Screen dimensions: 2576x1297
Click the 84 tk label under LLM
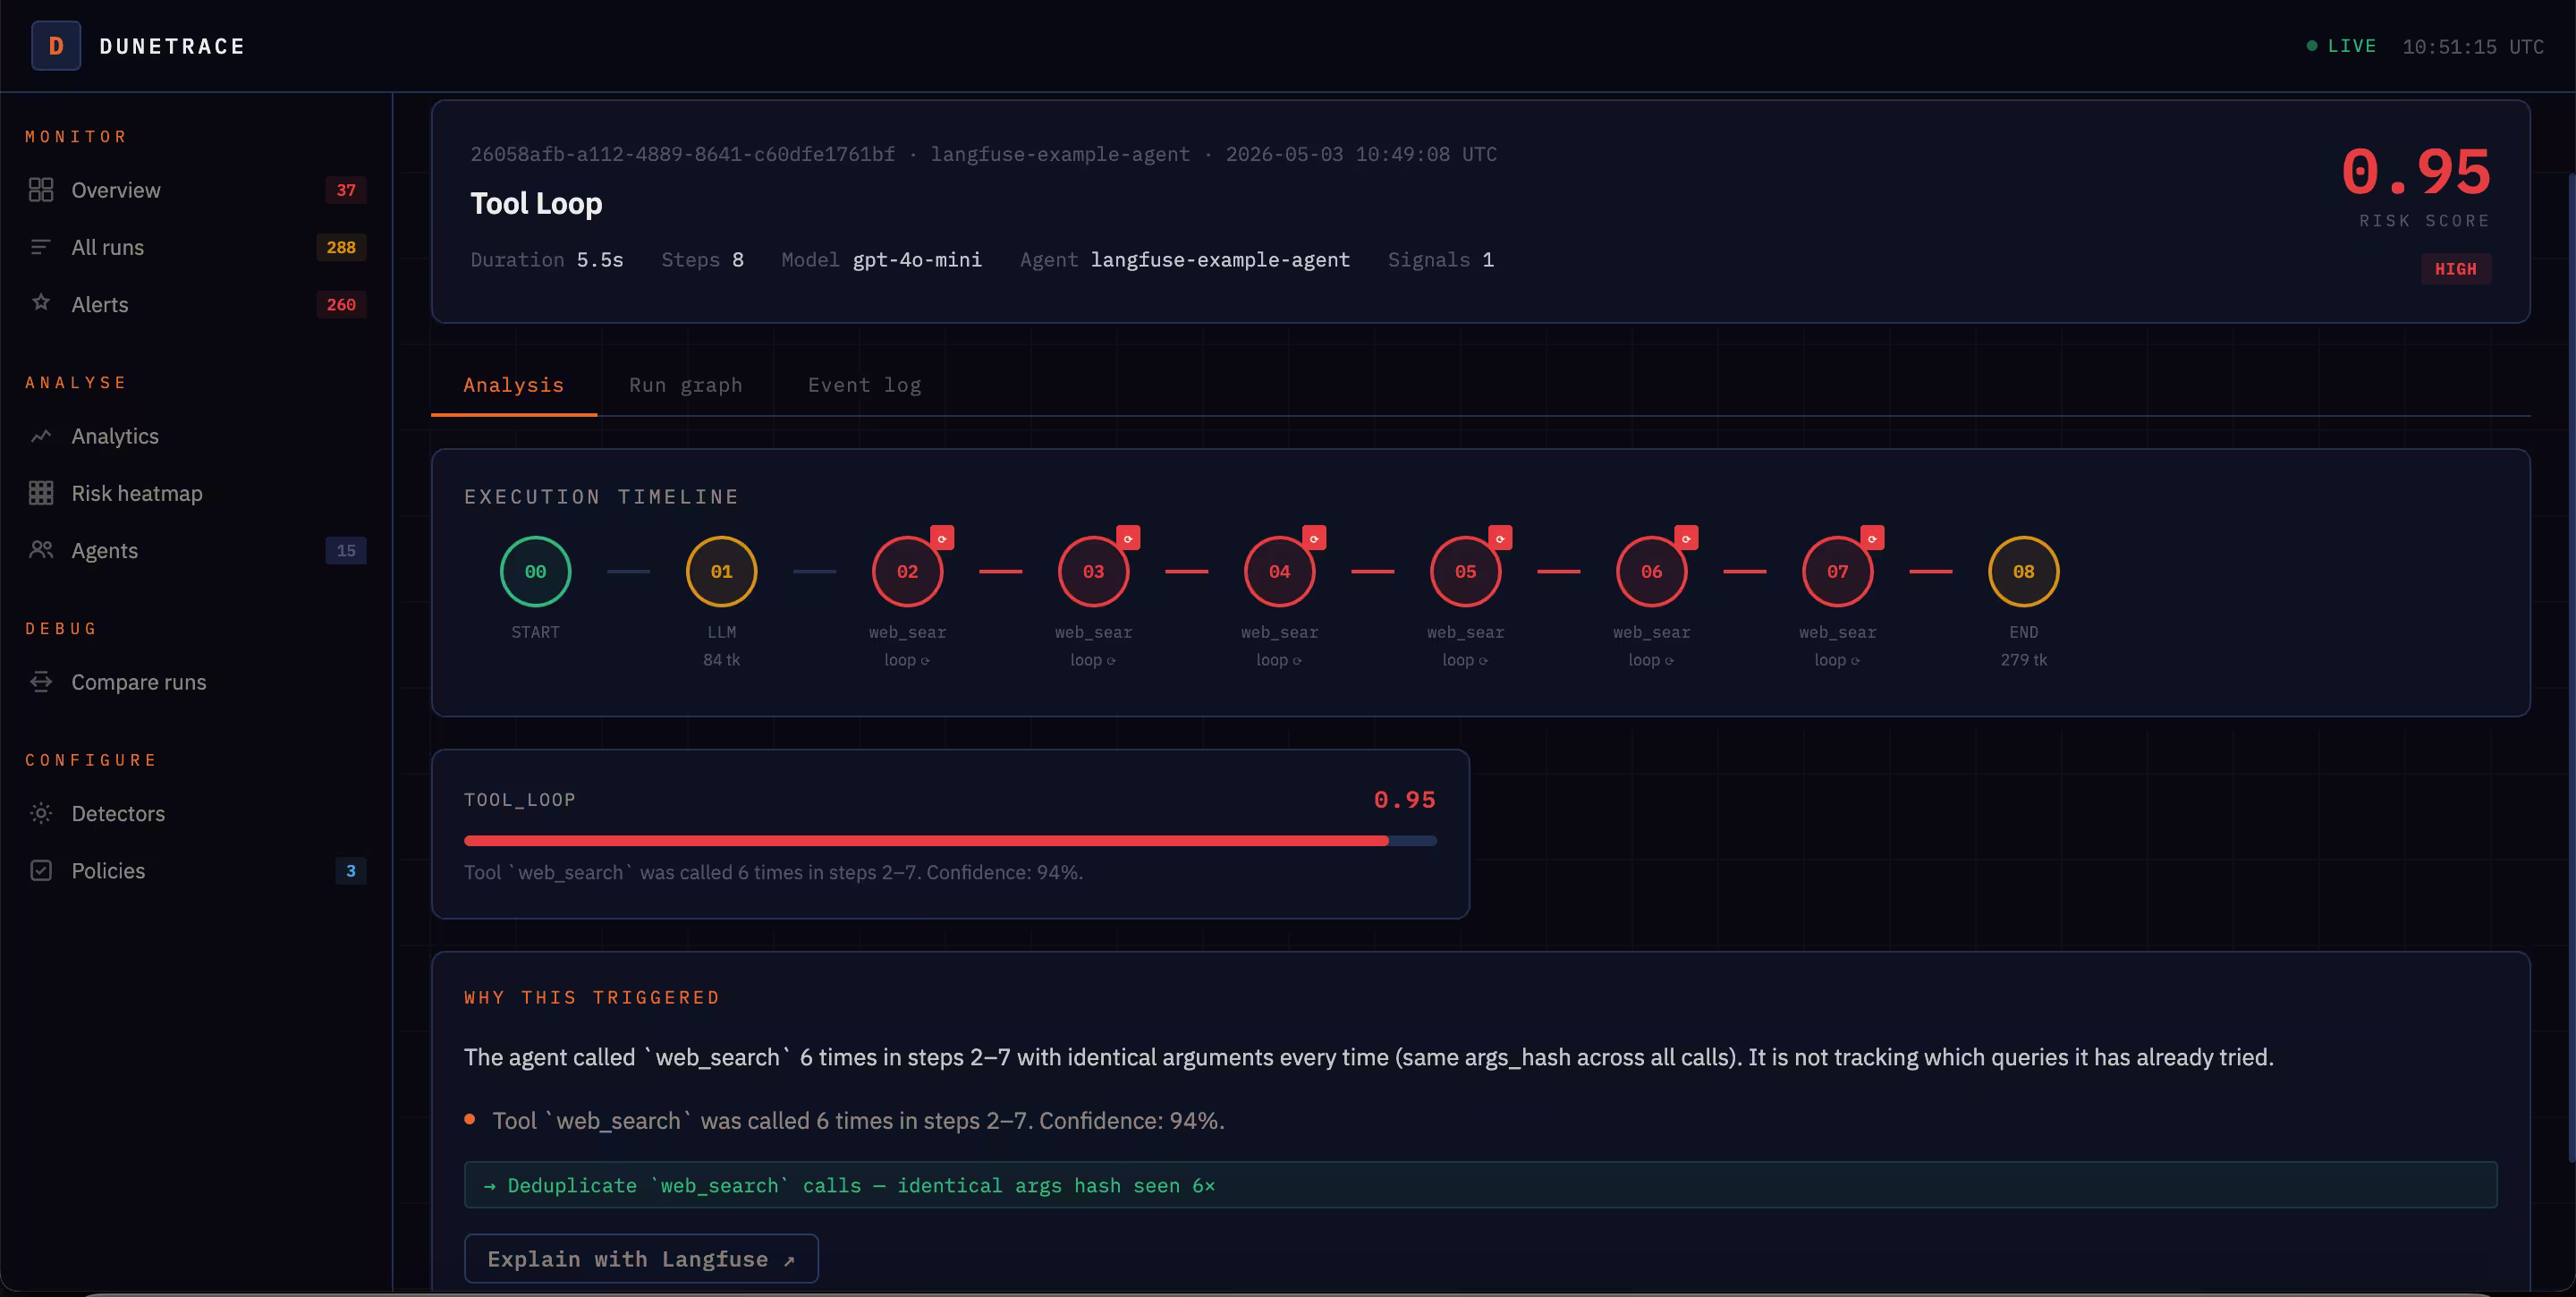coord(722,660)
